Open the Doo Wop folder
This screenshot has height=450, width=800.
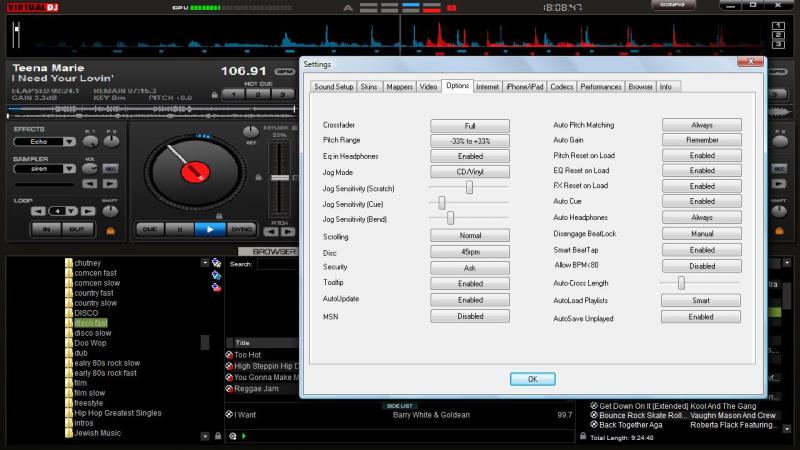(90, 343)
